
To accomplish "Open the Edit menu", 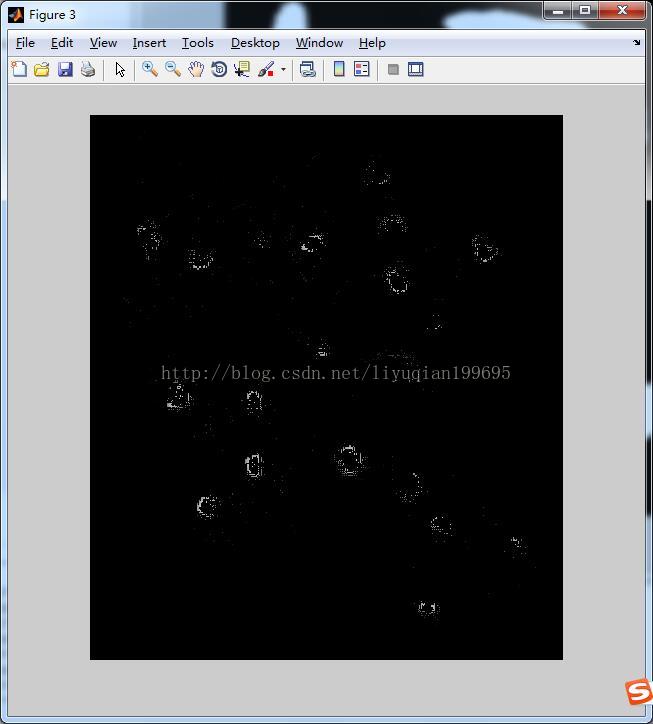I will [x=62, y=43].
